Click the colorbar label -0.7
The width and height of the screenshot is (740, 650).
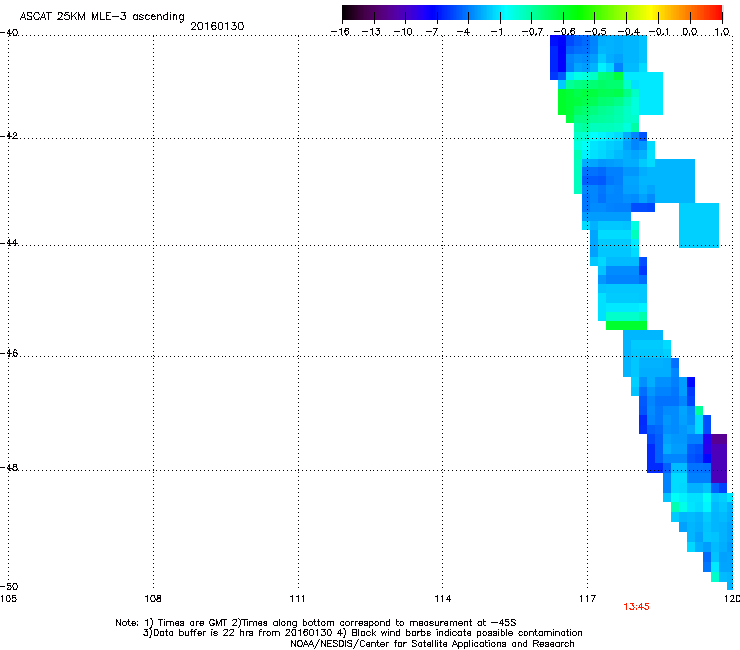[x=532, y=32]
